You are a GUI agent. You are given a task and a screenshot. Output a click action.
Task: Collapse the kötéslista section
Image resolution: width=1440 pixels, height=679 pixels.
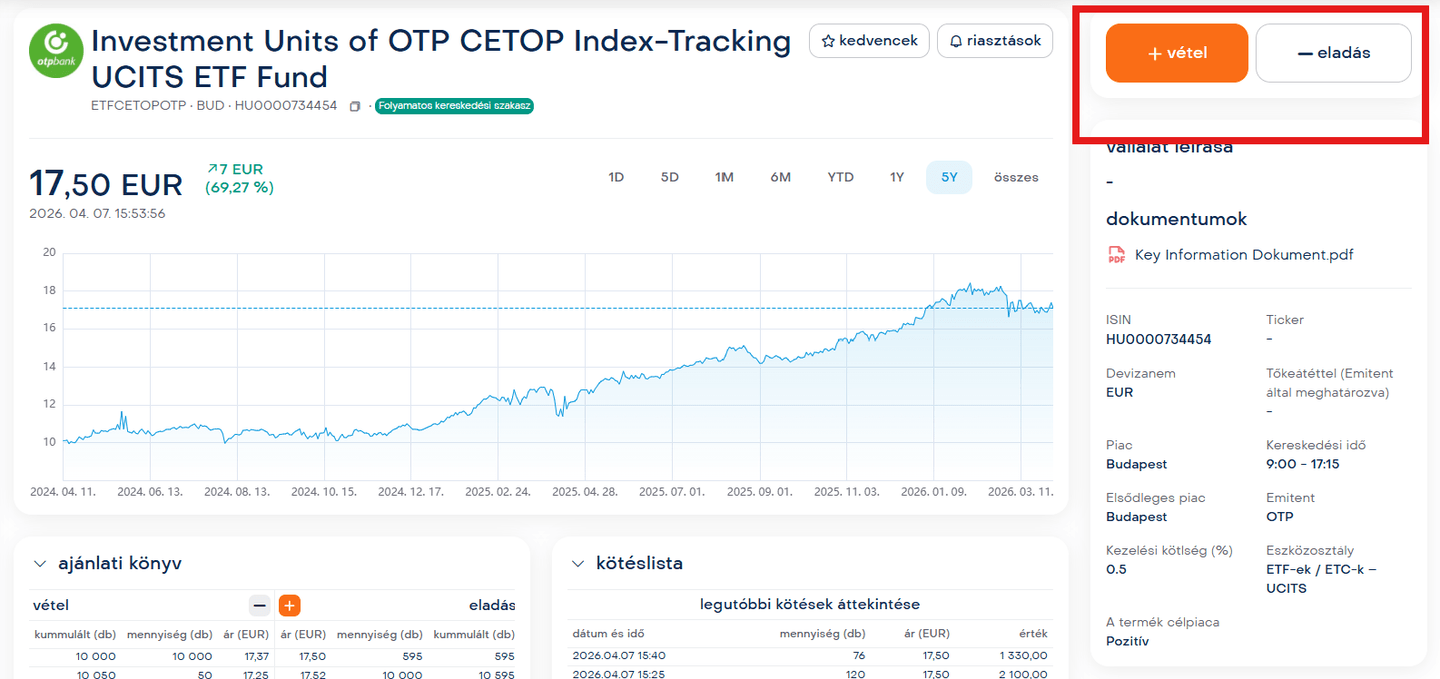pyautogui.click(x=577, y=564)
